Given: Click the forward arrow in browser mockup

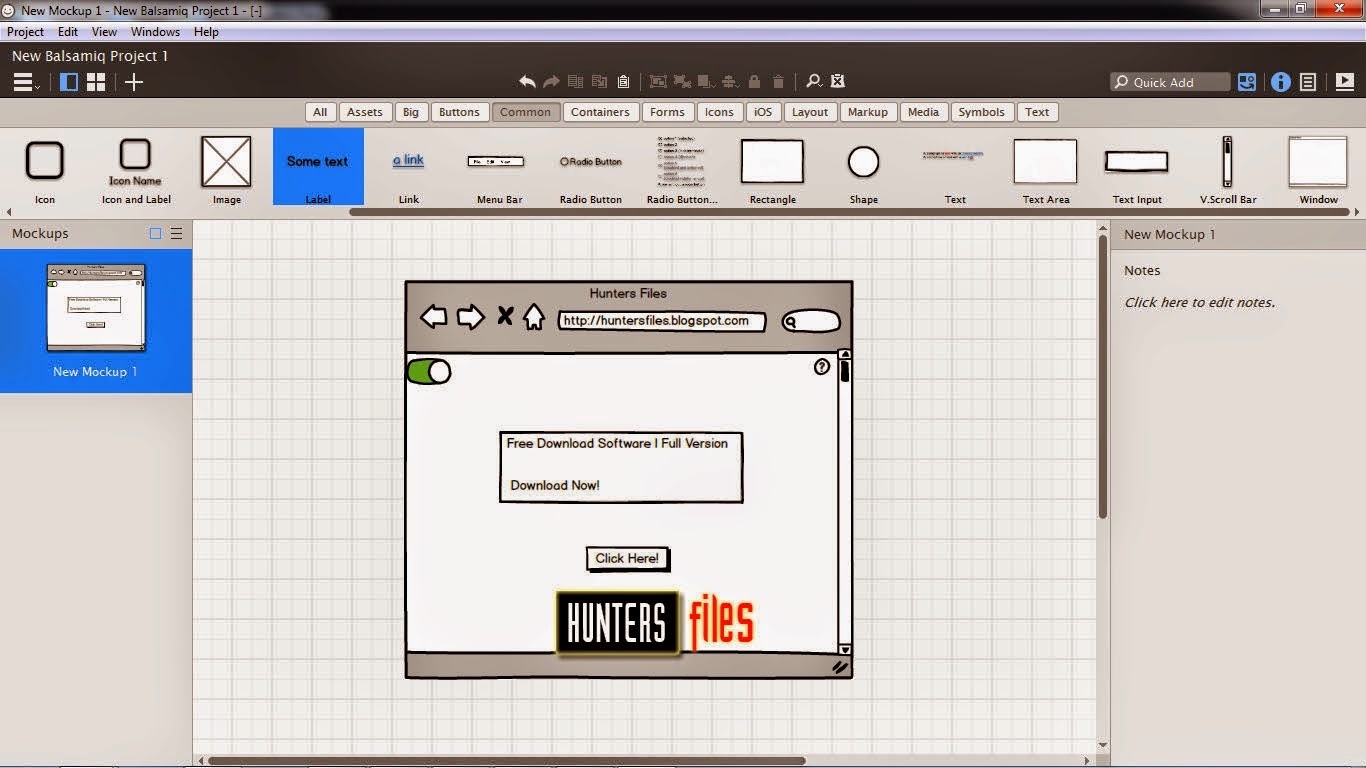Looking at the screenshot, I should click(x=470, y=317).
